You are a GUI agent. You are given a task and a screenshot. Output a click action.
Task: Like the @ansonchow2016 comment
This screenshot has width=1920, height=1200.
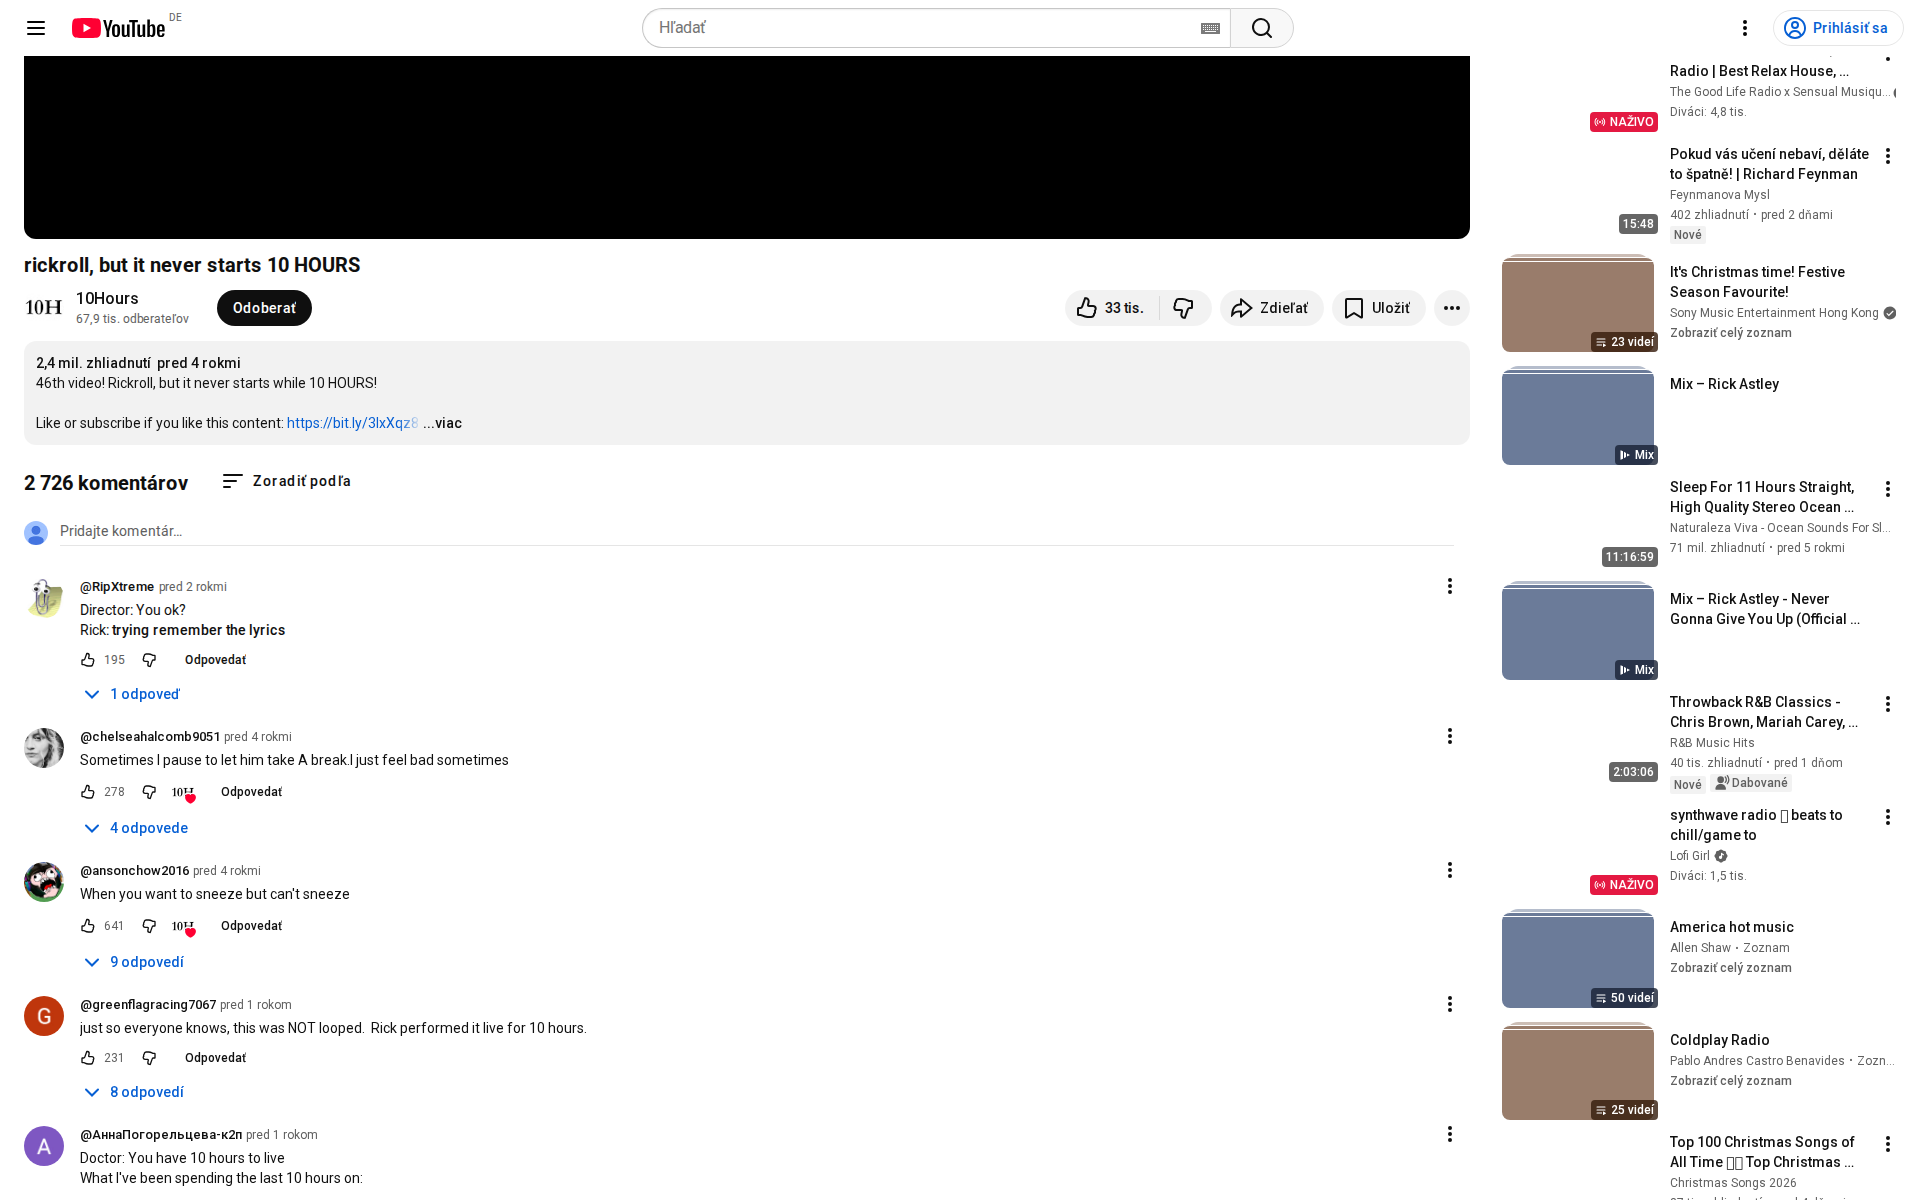click(88, 926)
